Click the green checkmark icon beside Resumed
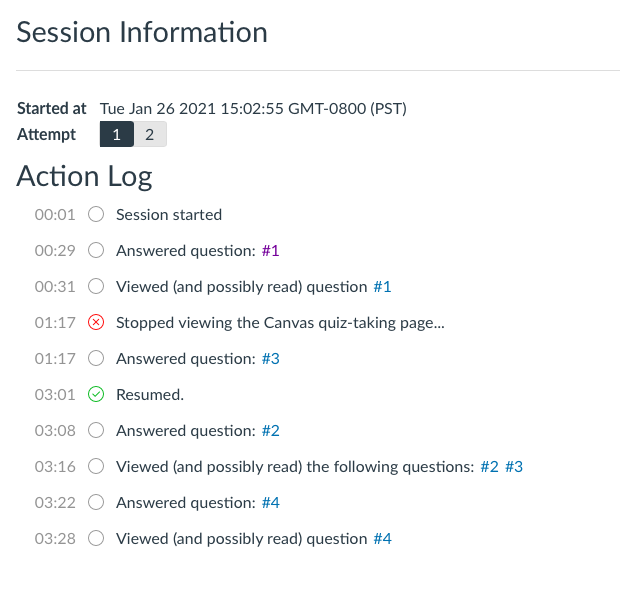The width and height of the screenshot is (620, 600). tap(96, 394)
